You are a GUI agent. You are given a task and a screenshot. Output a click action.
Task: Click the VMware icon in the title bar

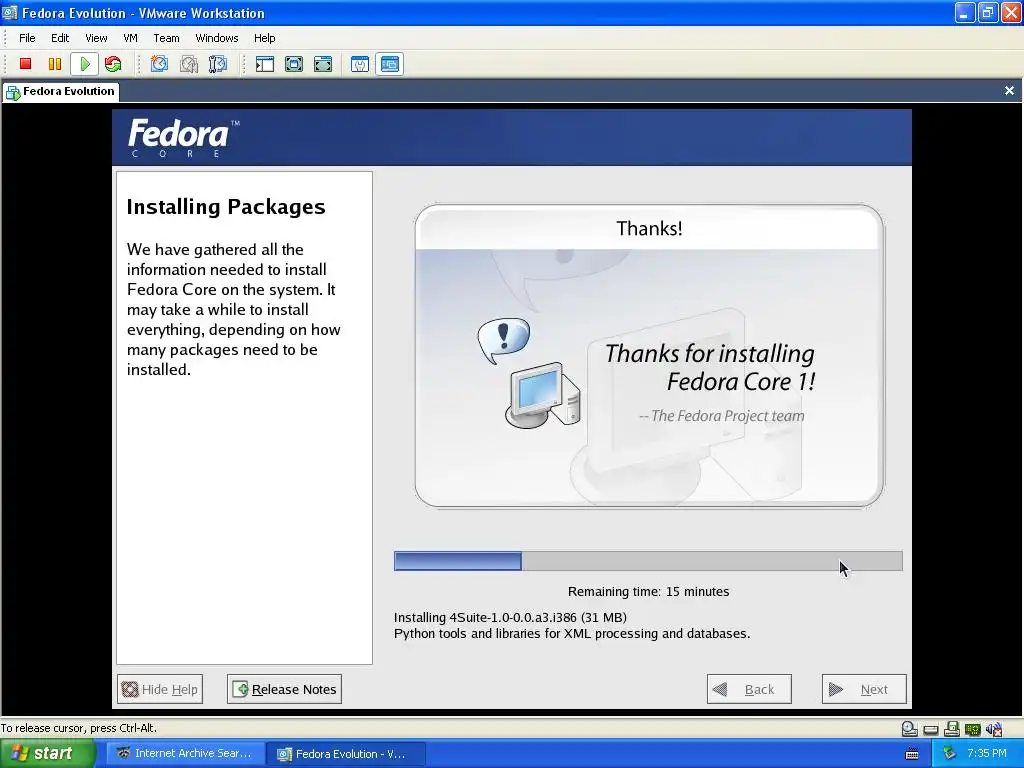(9, 12)
